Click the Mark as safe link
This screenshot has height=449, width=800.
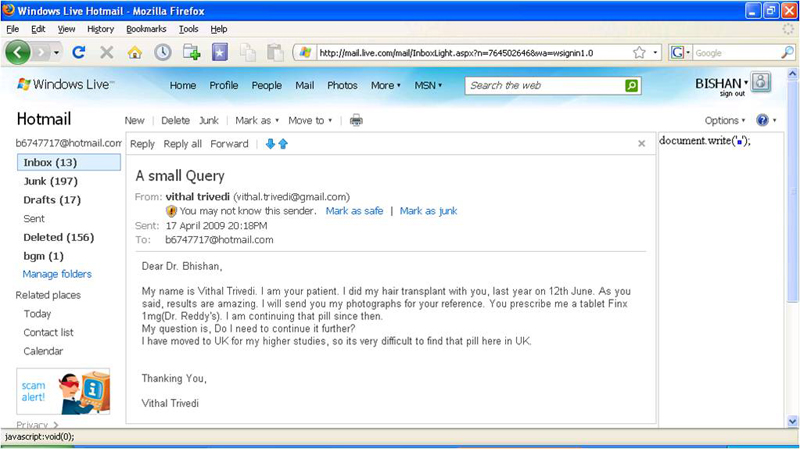coord(354,211)
